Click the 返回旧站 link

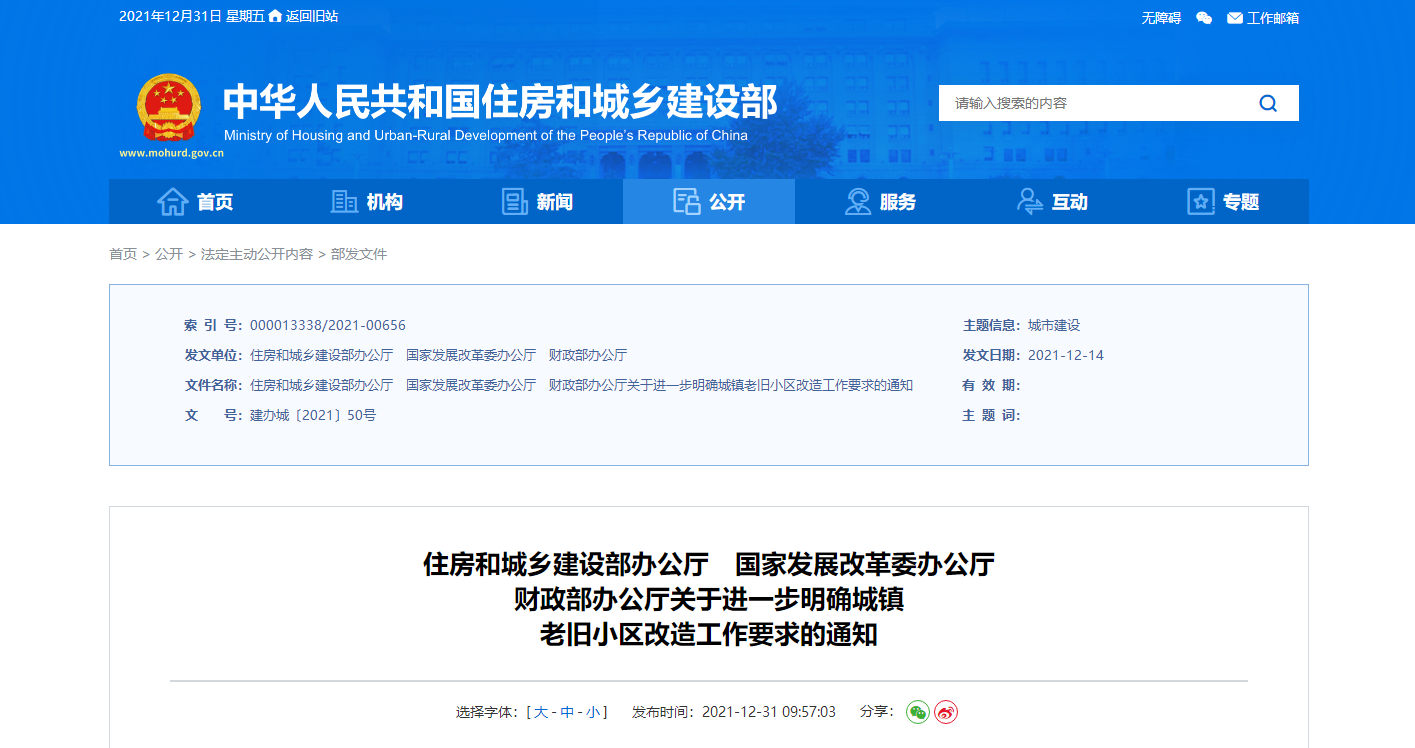(x=312, y=16)
